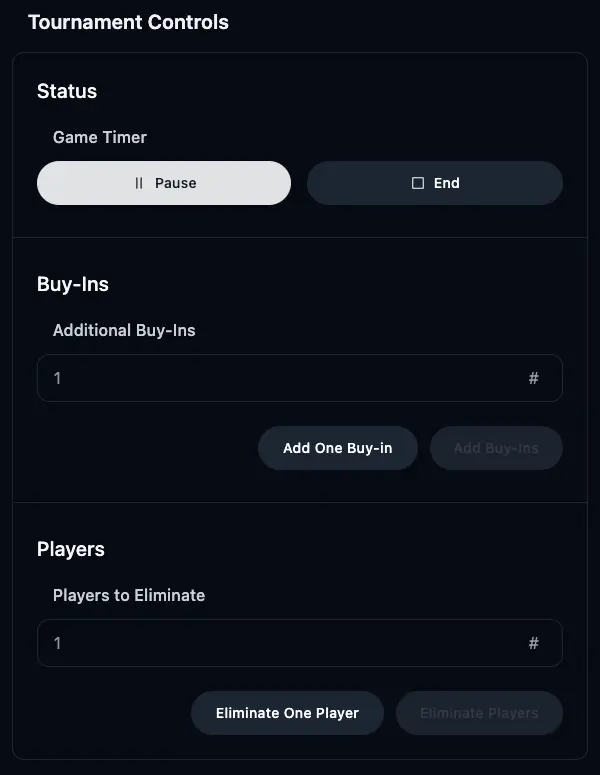Click the hash icon in Players to Eliminate field
This screenshot has width=600, height=775.
[x=534, y=643]
